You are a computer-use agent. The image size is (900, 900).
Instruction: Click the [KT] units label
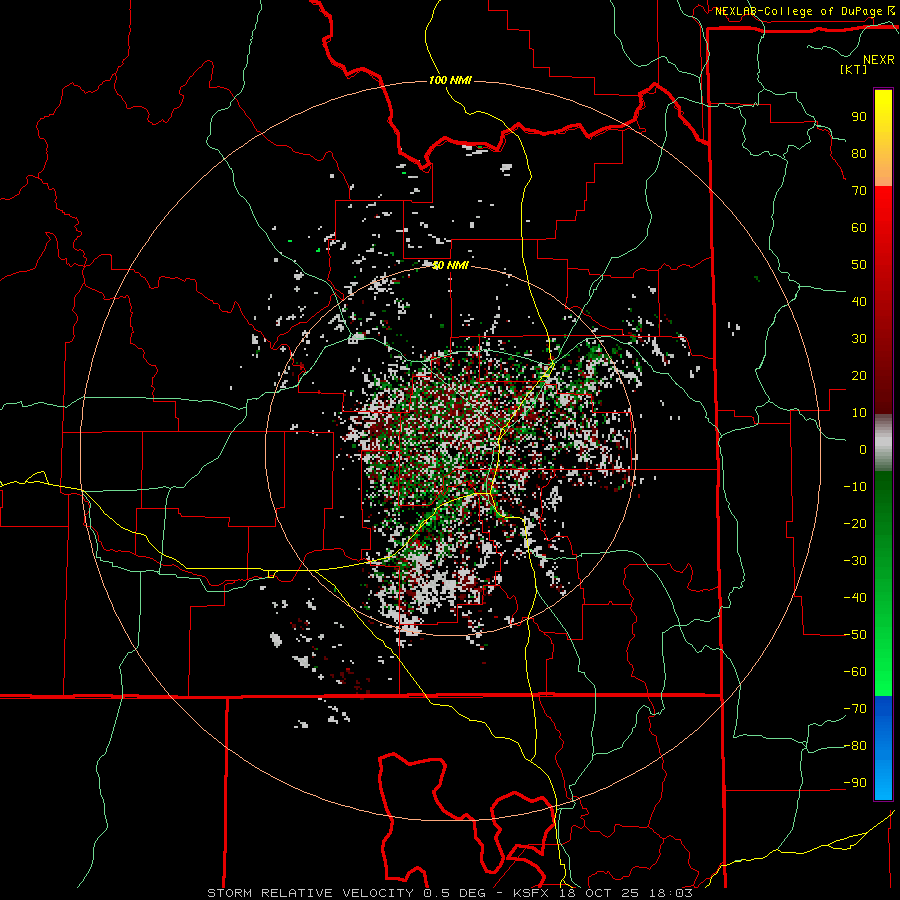pos(853,69)
